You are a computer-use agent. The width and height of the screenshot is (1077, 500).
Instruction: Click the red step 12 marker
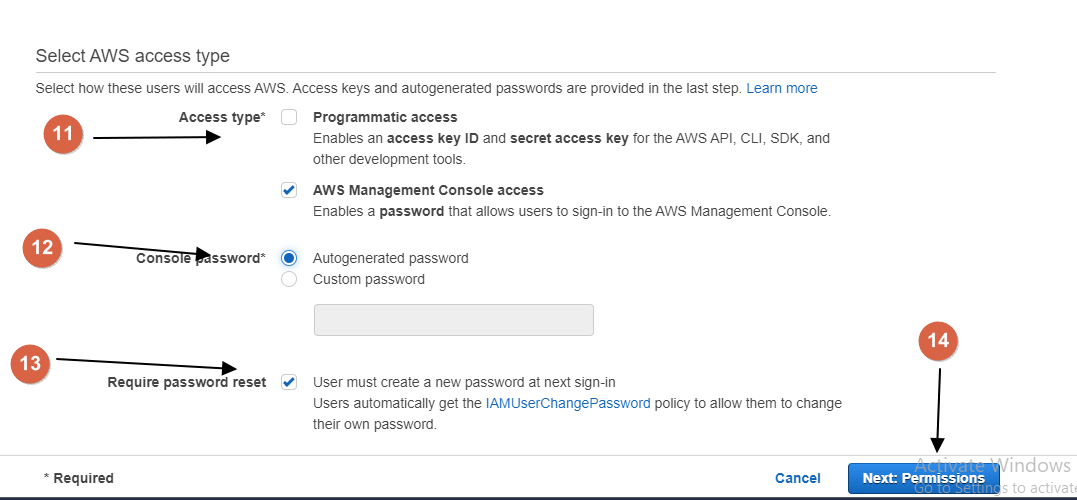[x=43, y=248]
